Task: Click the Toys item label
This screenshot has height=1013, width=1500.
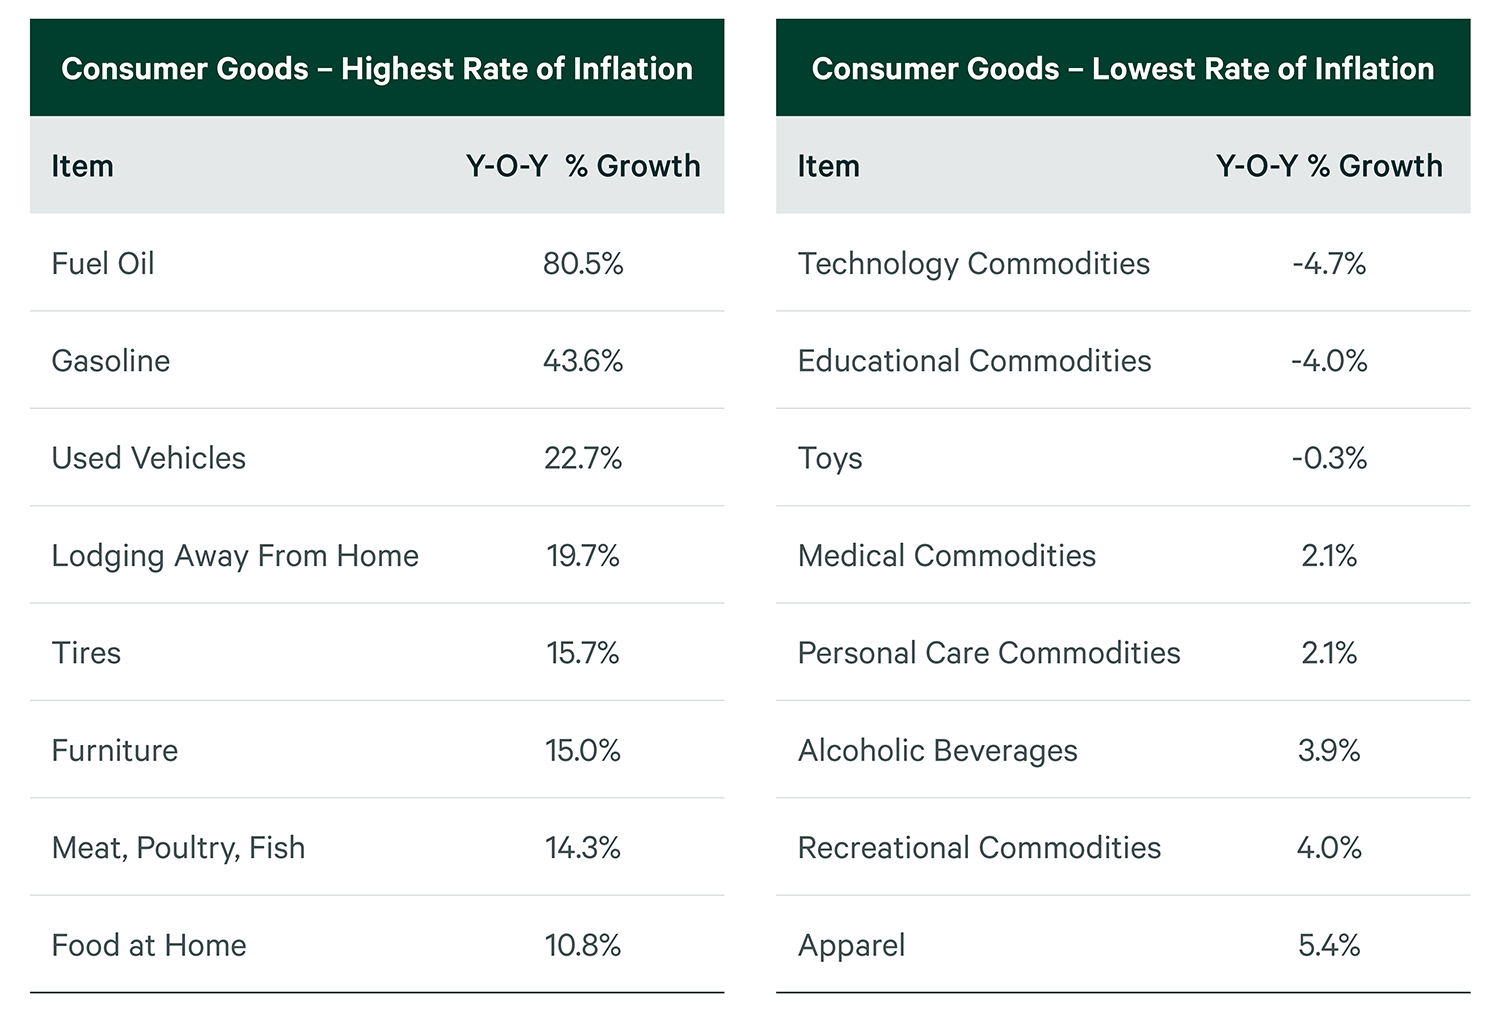Action: tap(830, 458)
